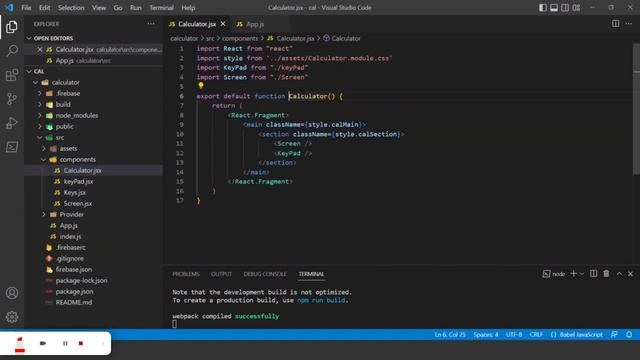Open the terminal icon in activity bar
The image size is (640, 360).
tap(12, 147)
